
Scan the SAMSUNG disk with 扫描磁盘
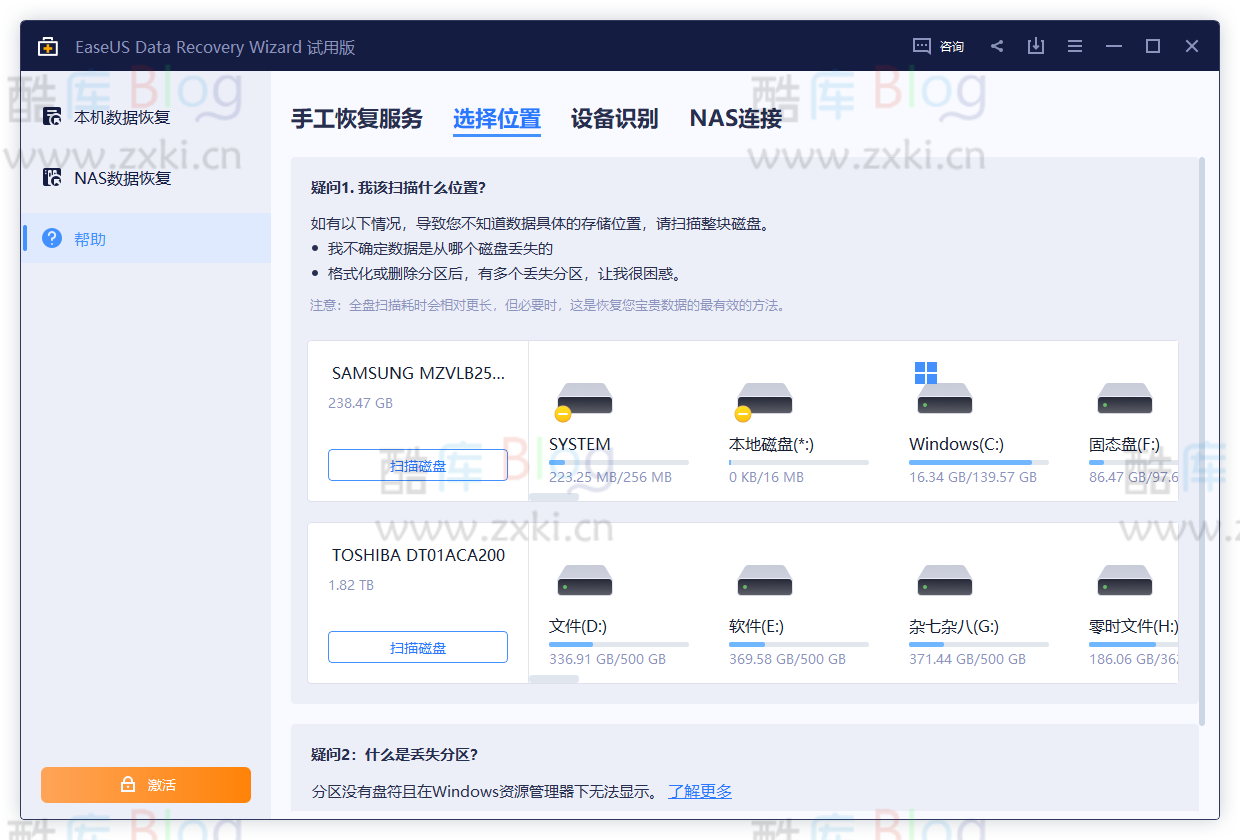click(x=417, y=464)
